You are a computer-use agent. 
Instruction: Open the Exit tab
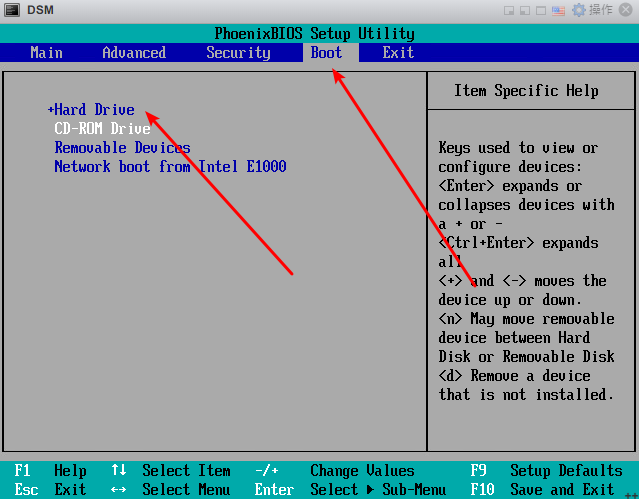pyautogui.click(x=398, y=53)
